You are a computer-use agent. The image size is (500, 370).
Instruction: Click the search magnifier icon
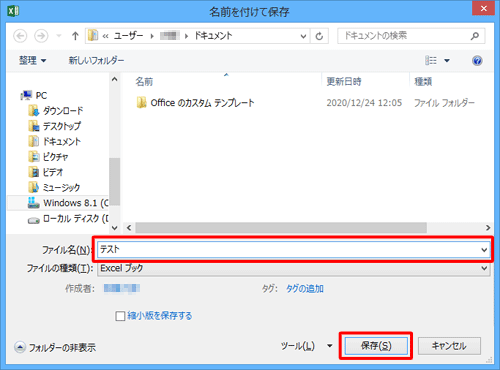pyautogui.click(x=475, y=36)
